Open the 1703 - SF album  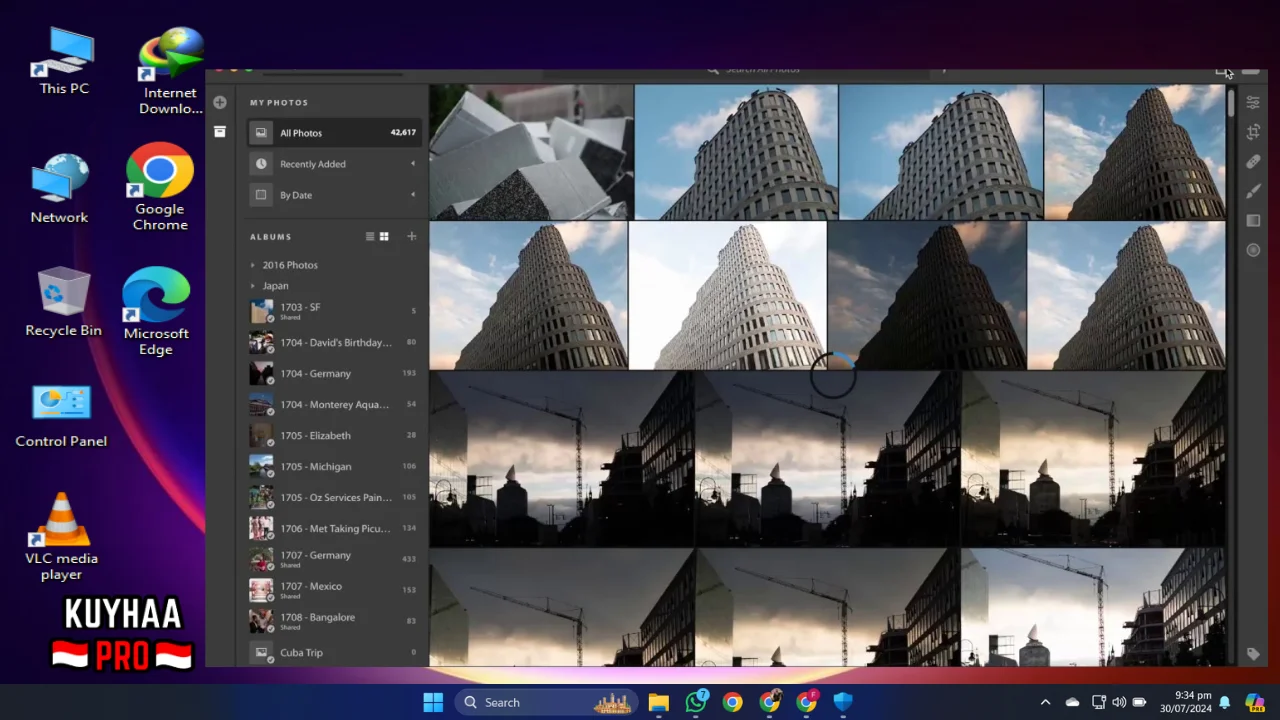pos(335,311)
